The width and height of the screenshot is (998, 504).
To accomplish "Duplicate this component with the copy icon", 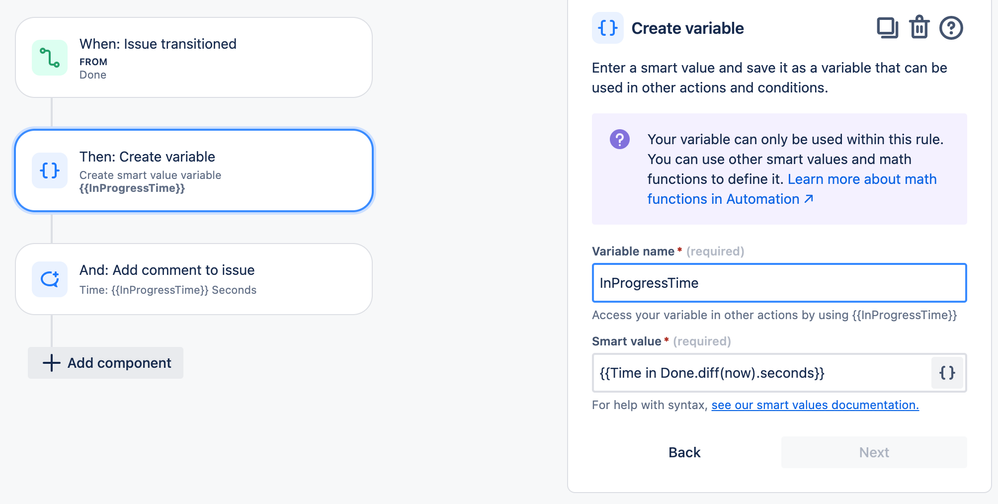I will click(887, 28).
